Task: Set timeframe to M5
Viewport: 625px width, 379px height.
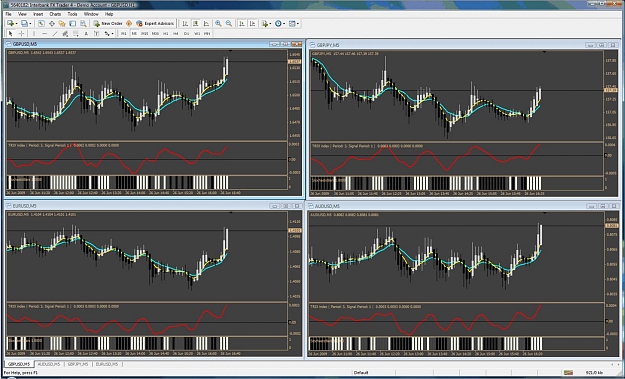Action: click(134, 33)
